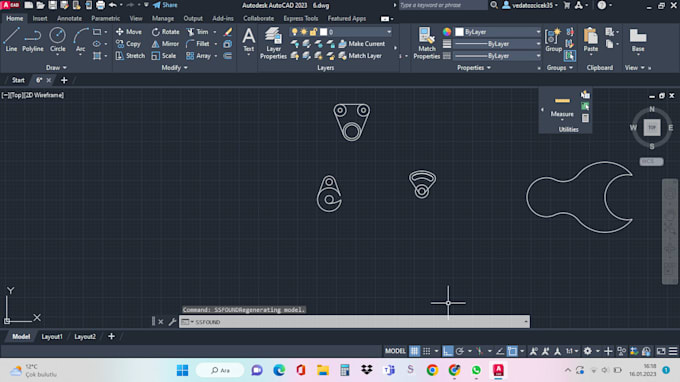Click the Move tool
Image resolution: width=680 pixels, height=382 pixels.
click(129, 32)
